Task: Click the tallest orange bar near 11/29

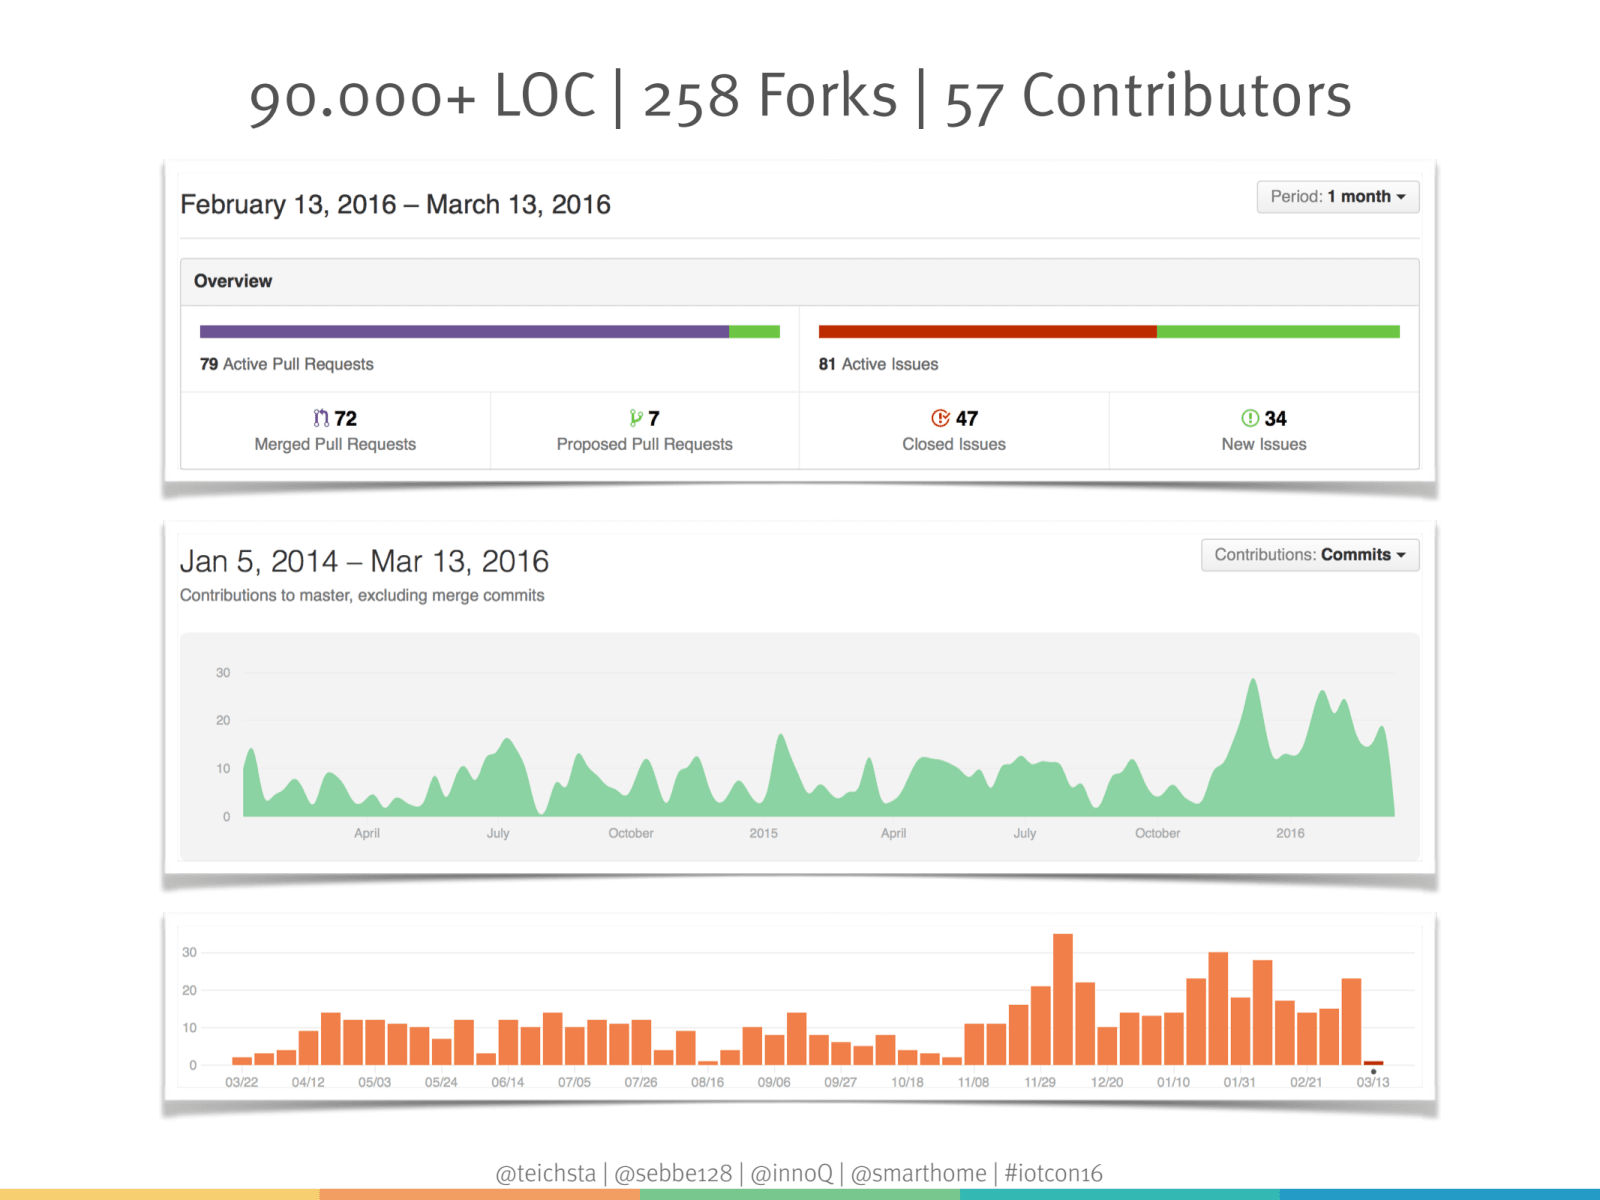Action: tap(1063, 999)
